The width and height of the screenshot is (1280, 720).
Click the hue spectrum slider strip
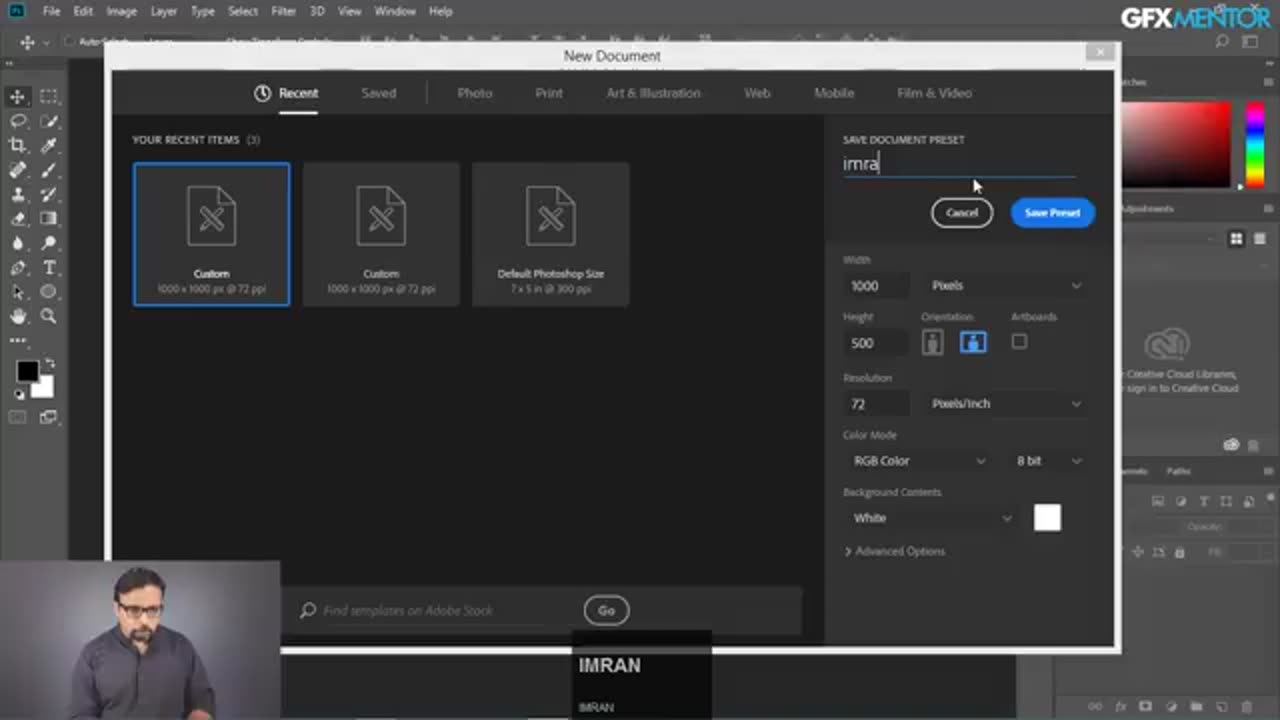click(x=1255, y=143)
